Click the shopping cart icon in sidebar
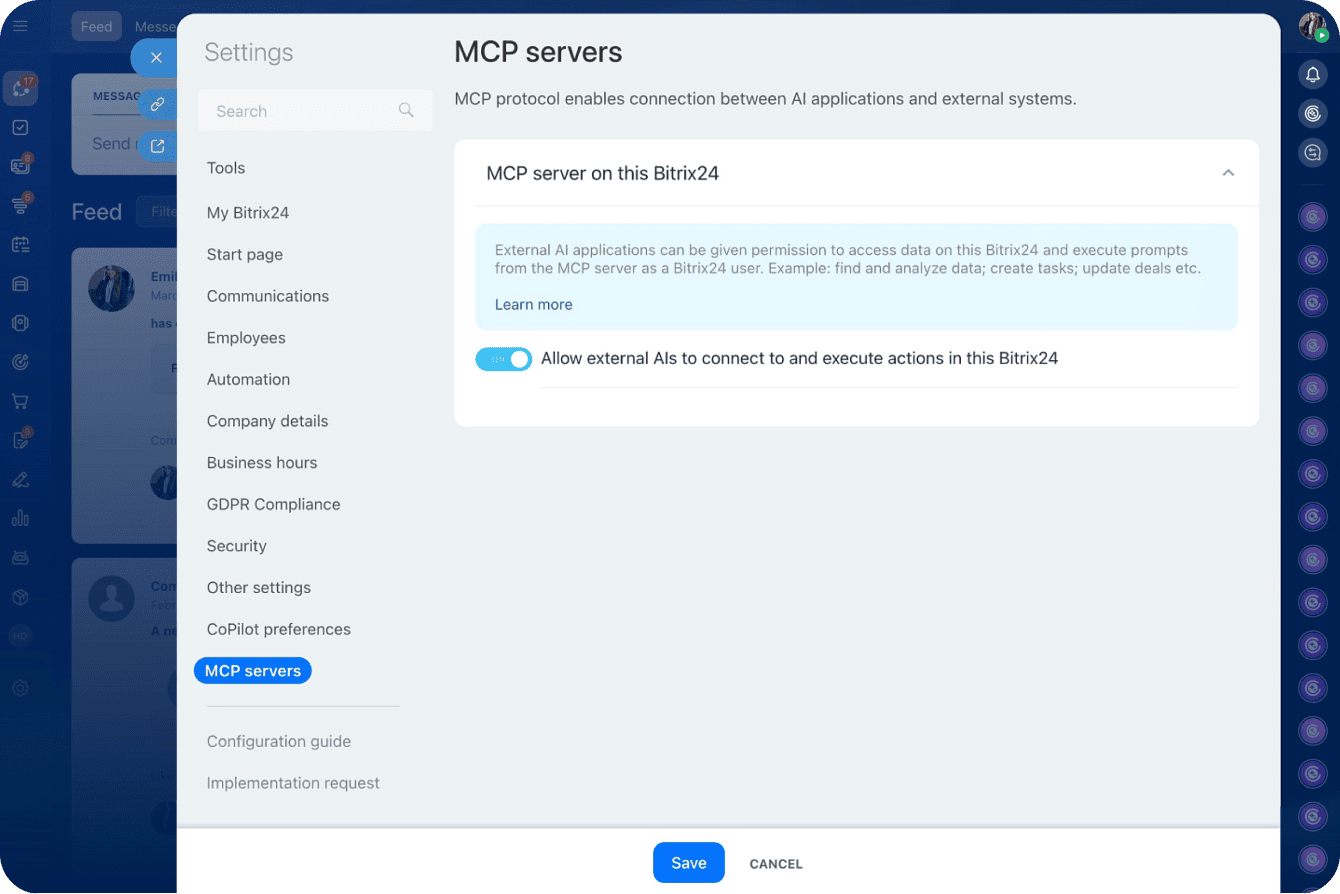The image size is (1340, 894). tap(20, 401)
